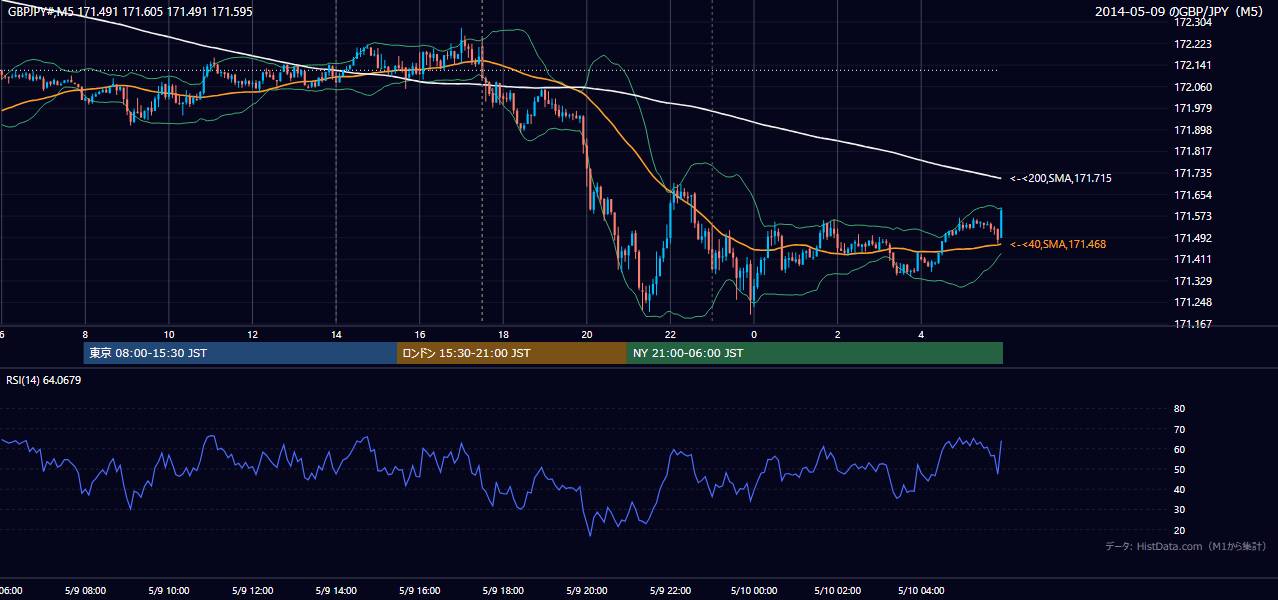The image size is (1278, 600).
Task: Click price axis value 171.573
Action: coord(1193,216)
